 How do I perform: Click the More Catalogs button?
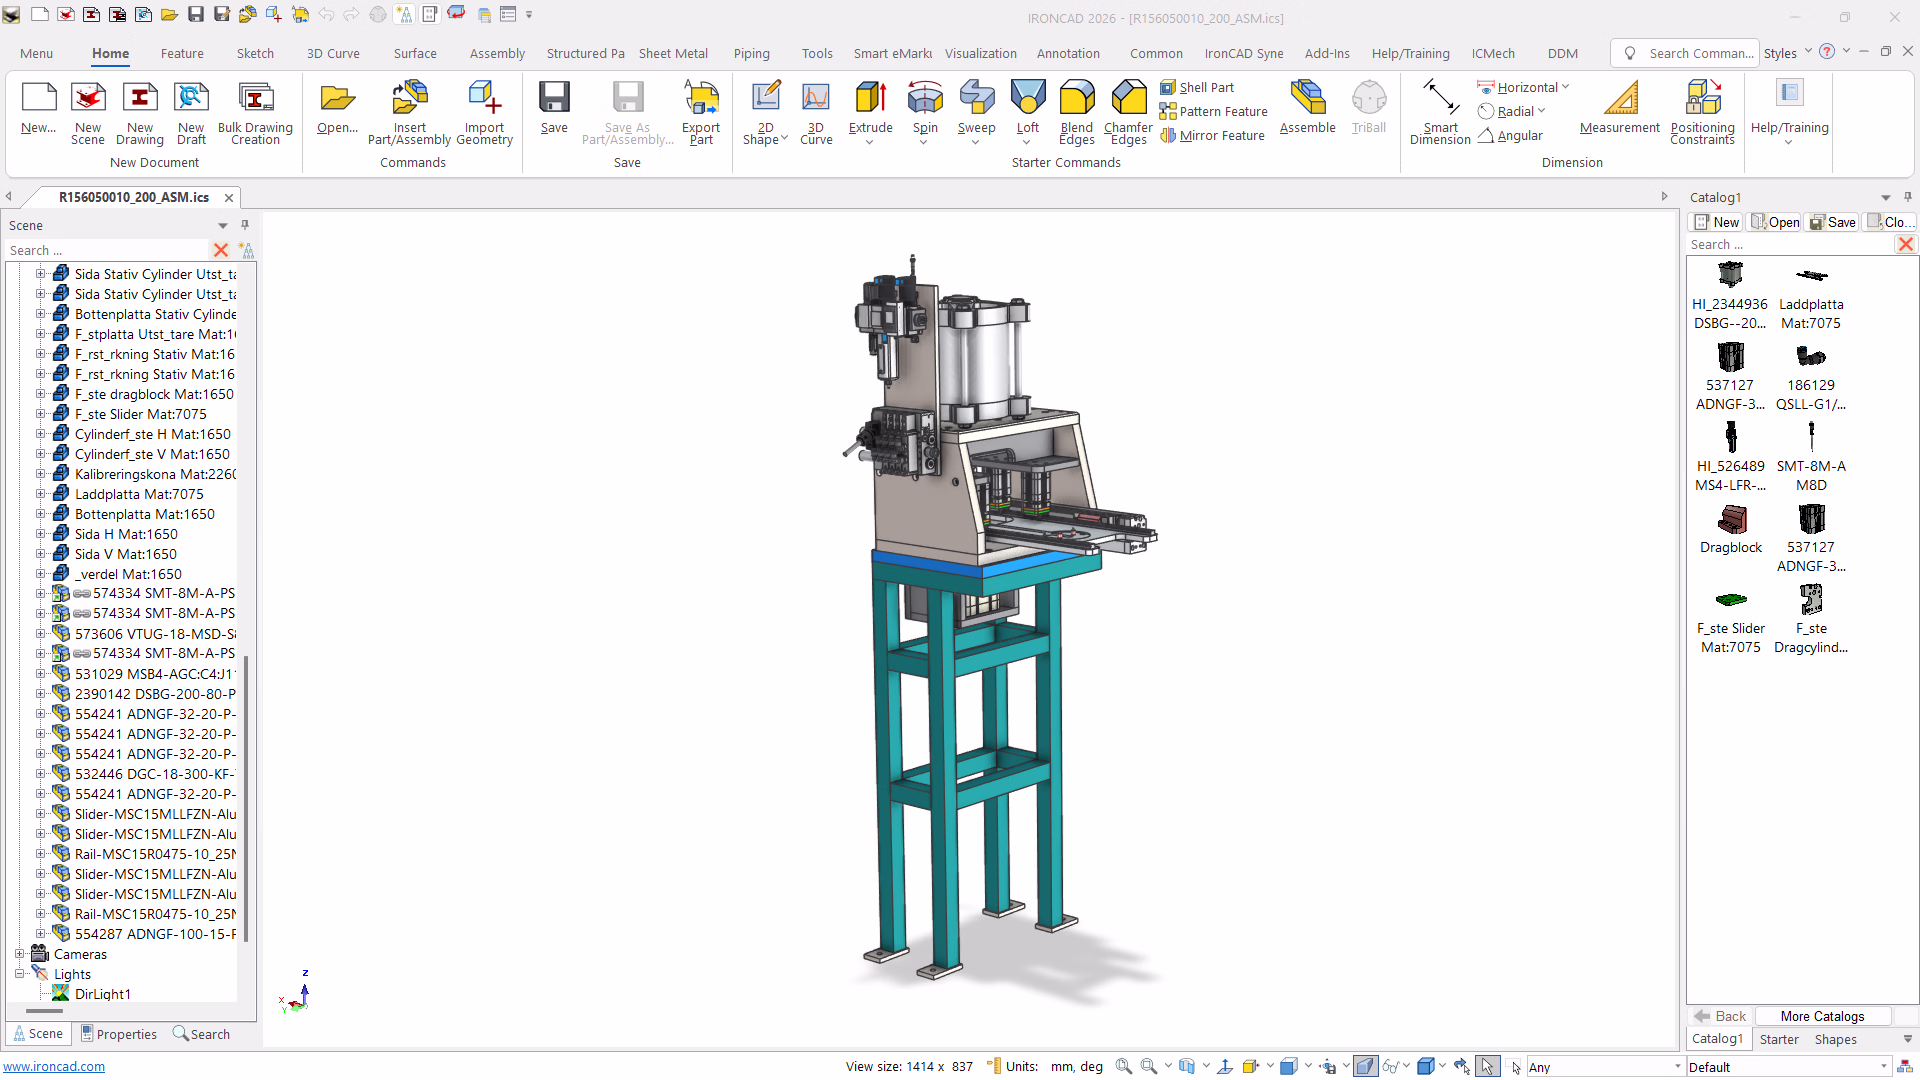click(x=1822, y=1016)
